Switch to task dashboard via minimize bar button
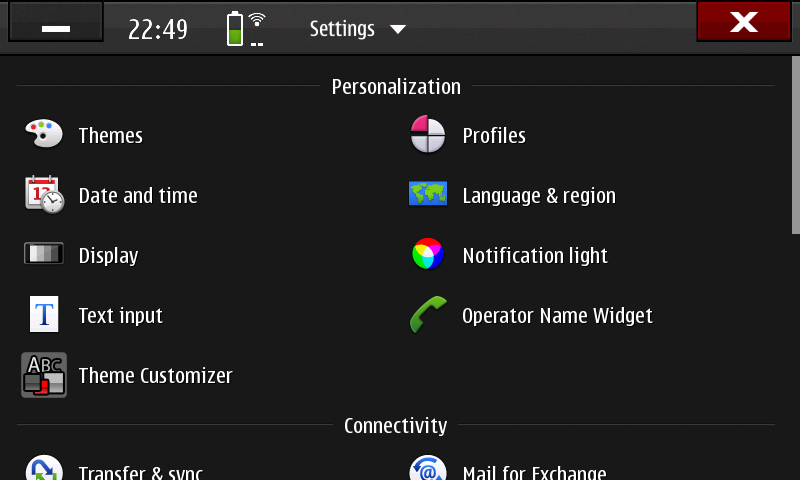Image resolution: width=800 pixels, height=480 pixels. [x=56, y=22]
